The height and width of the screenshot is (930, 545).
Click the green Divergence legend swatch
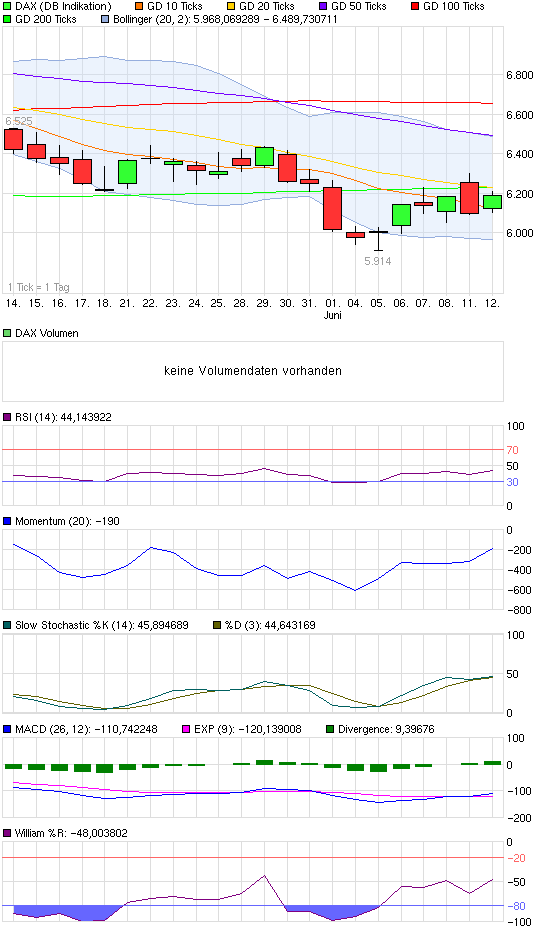pos(330,729)
